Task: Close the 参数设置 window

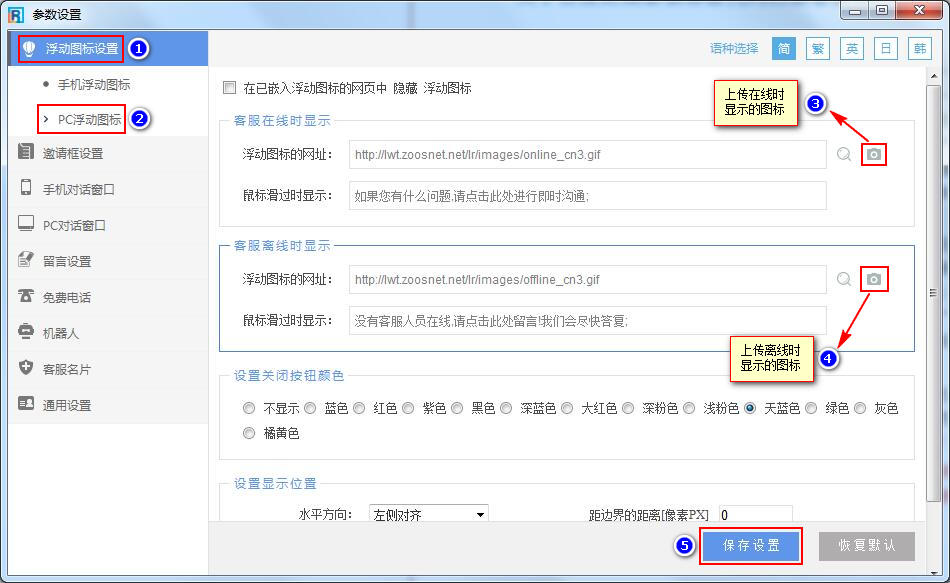Action: 918,10
